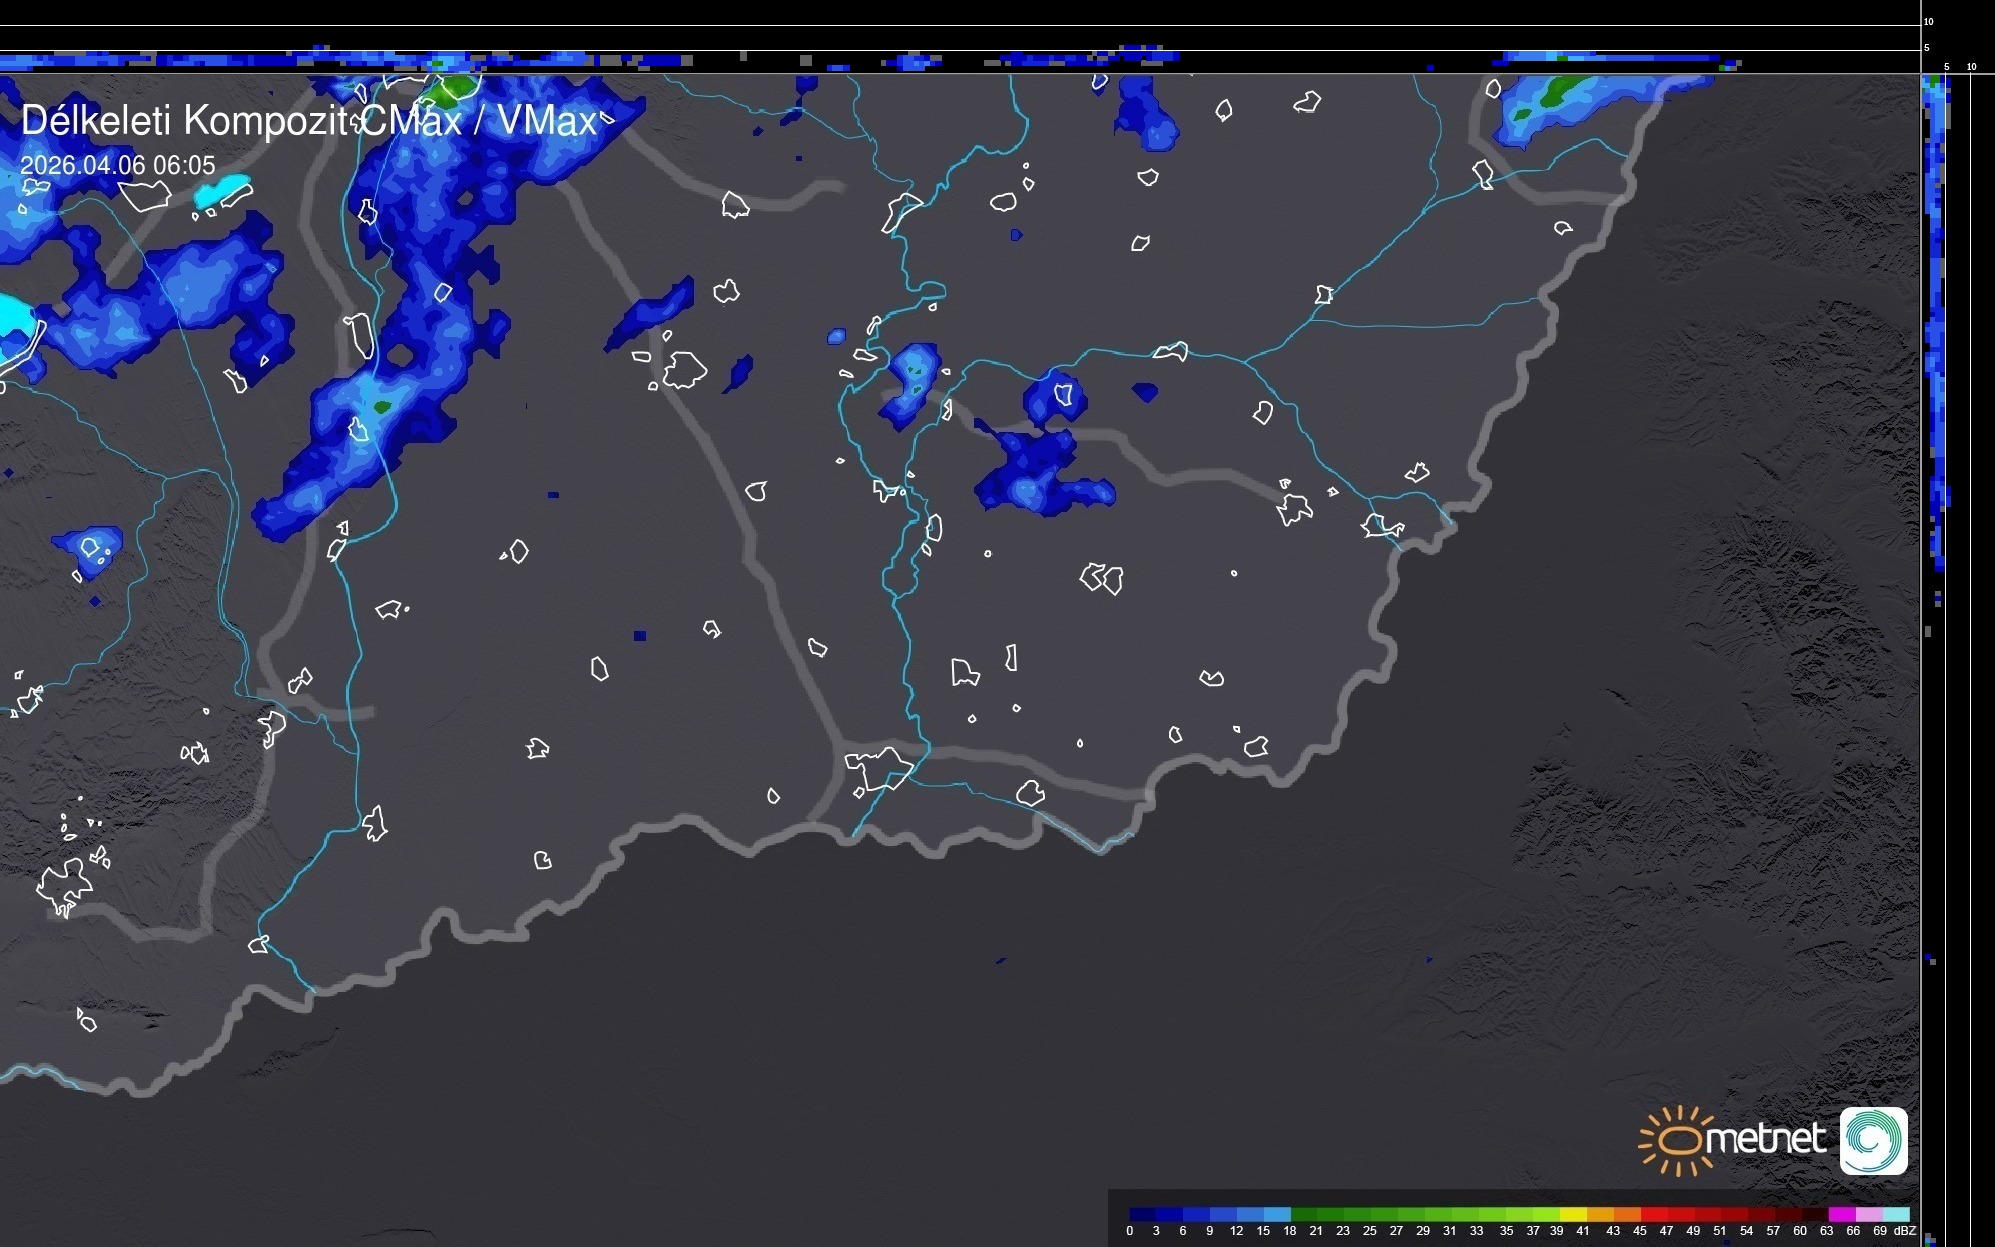Select the bright red 45 dBZ swatch
This screenshot has height=1247, width=1995.
[1653, 1214]
